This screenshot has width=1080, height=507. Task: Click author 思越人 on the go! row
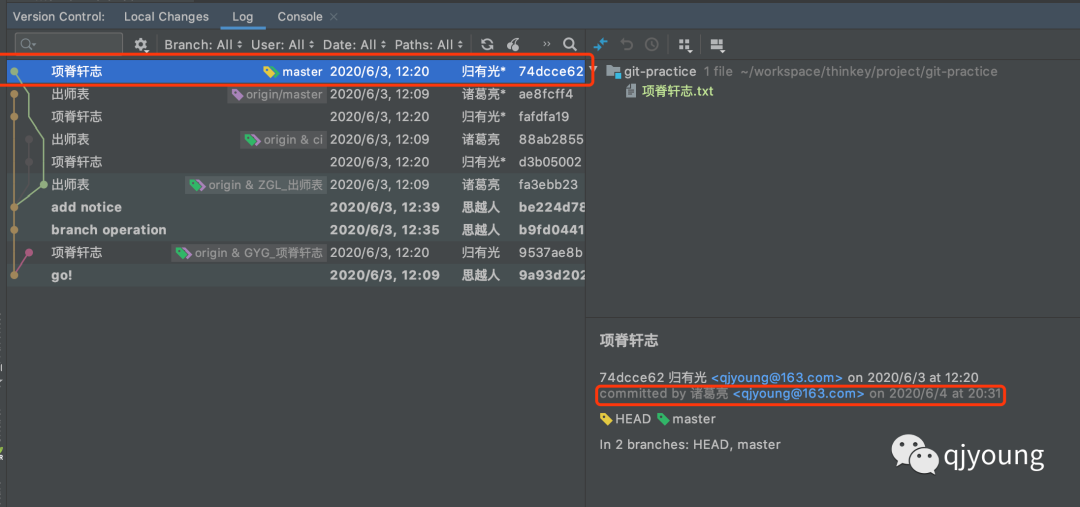point(480,276)
